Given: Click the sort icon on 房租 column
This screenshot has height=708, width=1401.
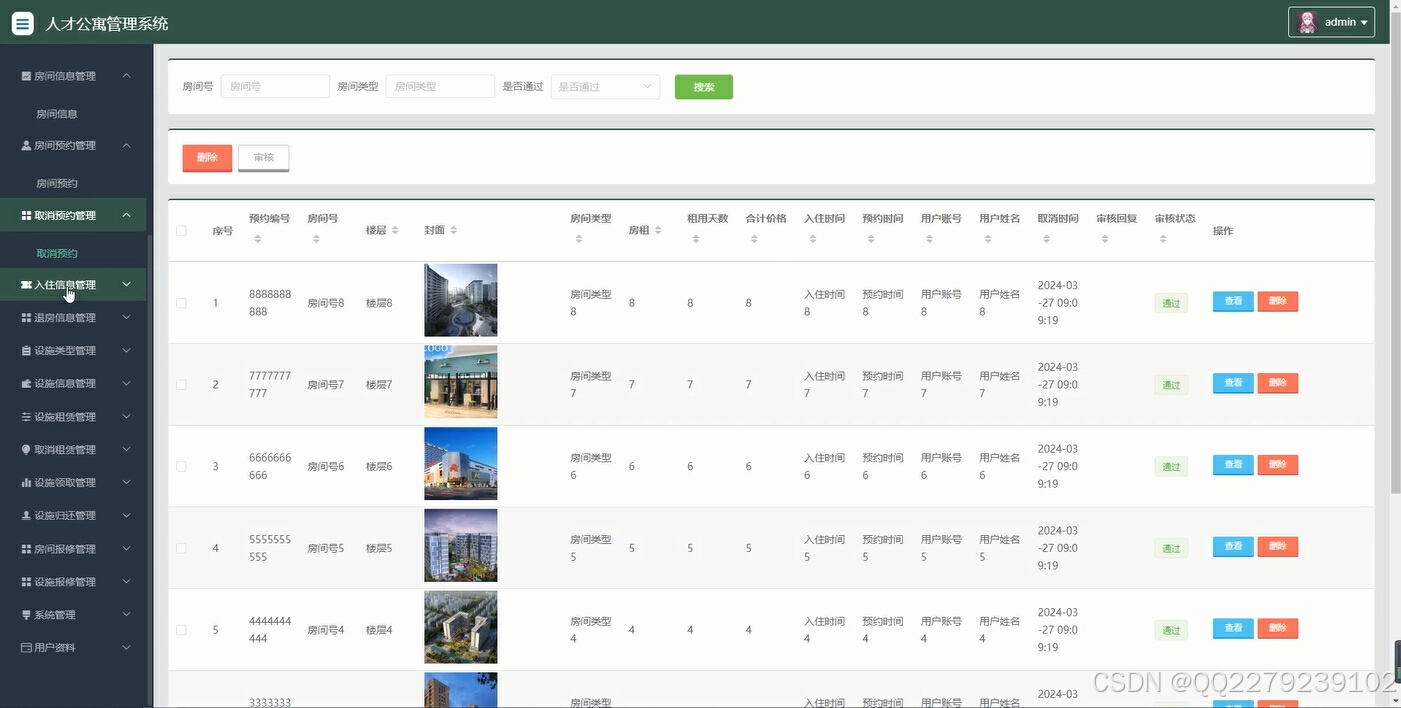Looking at the screenshot, I should [x=659, y=229].
